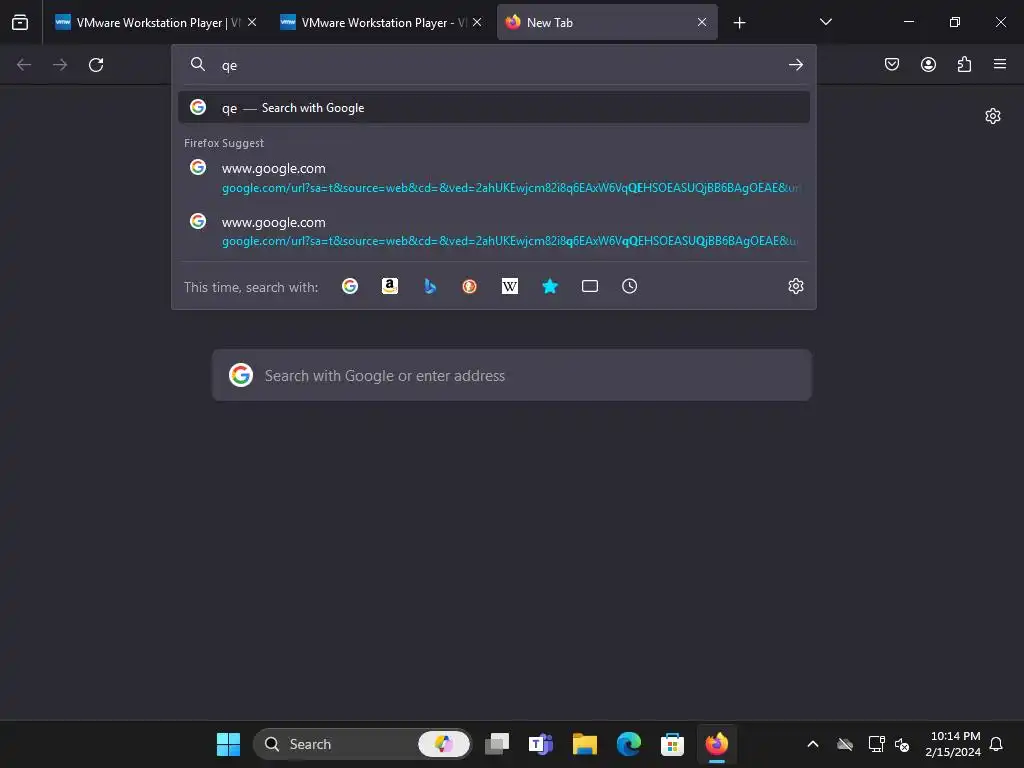Open Save to Pocket icon
Viewport: 1024px width, 768px height.
(892, 64)
